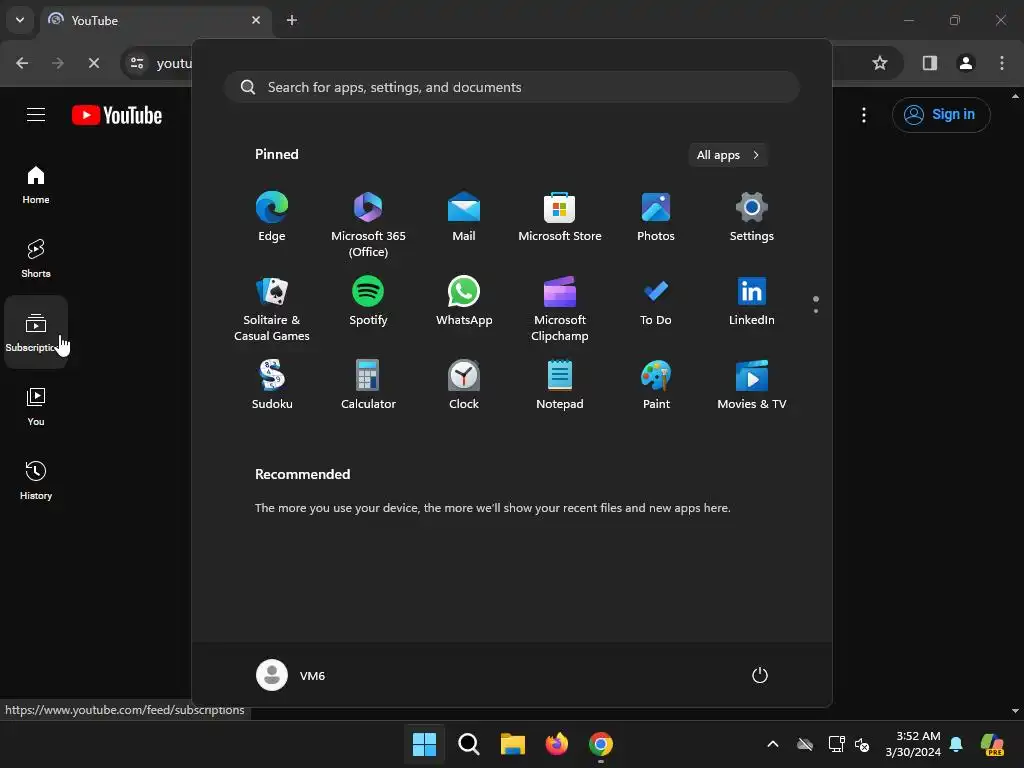Switch to Chrome on the taskbar

click(x=601, y=744)
